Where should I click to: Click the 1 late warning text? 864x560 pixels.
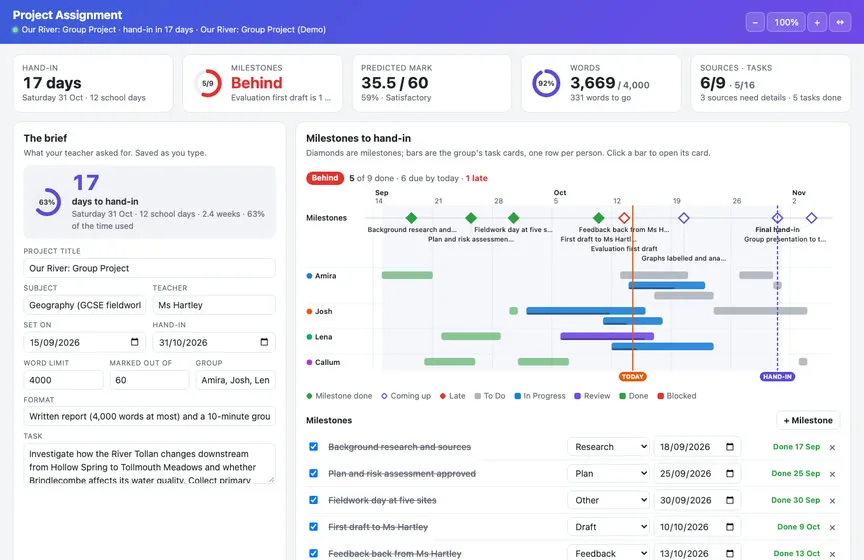477,178
